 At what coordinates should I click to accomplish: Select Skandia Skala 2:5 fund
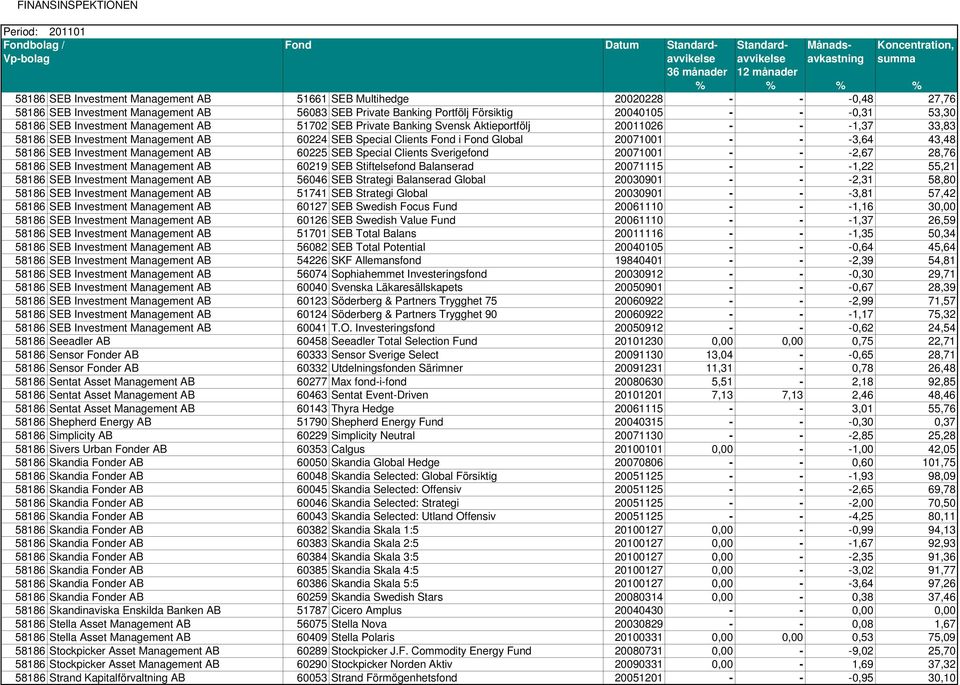click(375, 544)
